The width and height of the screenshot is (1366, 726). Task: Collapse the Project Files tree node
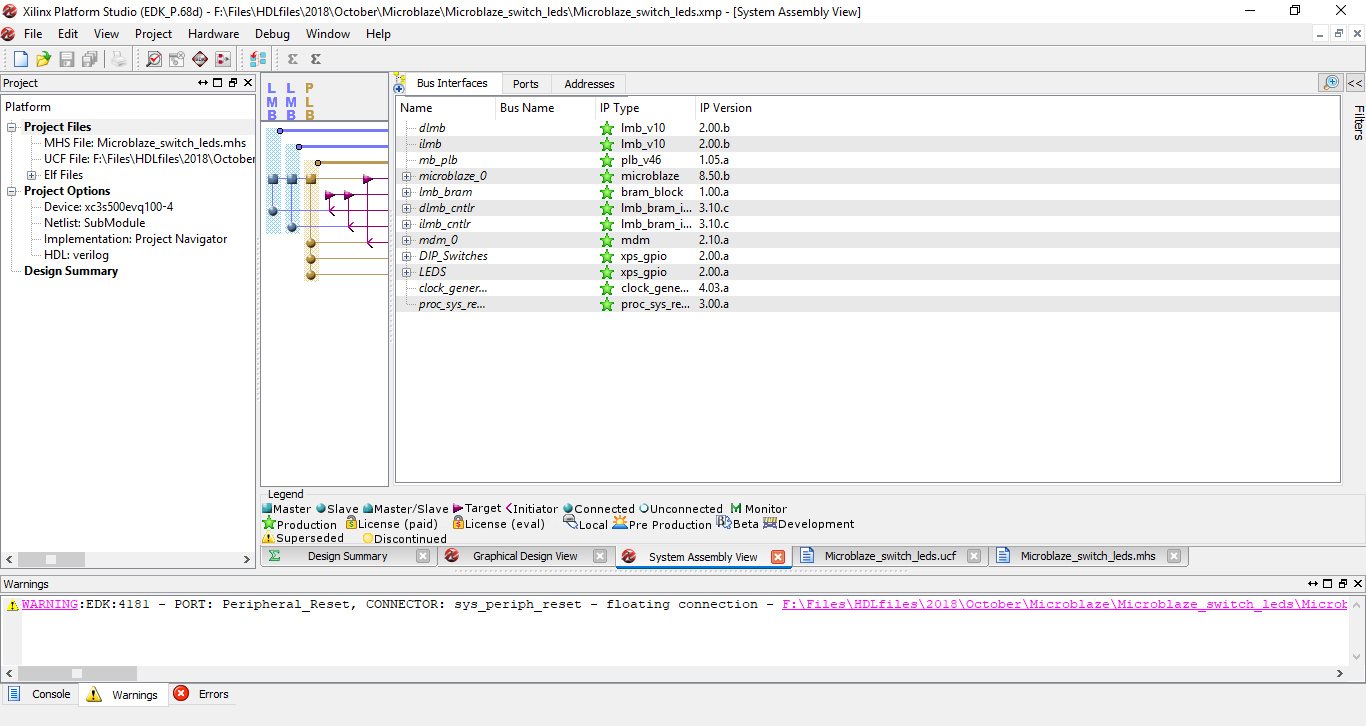pyautogui.click(x=13, y=127)
